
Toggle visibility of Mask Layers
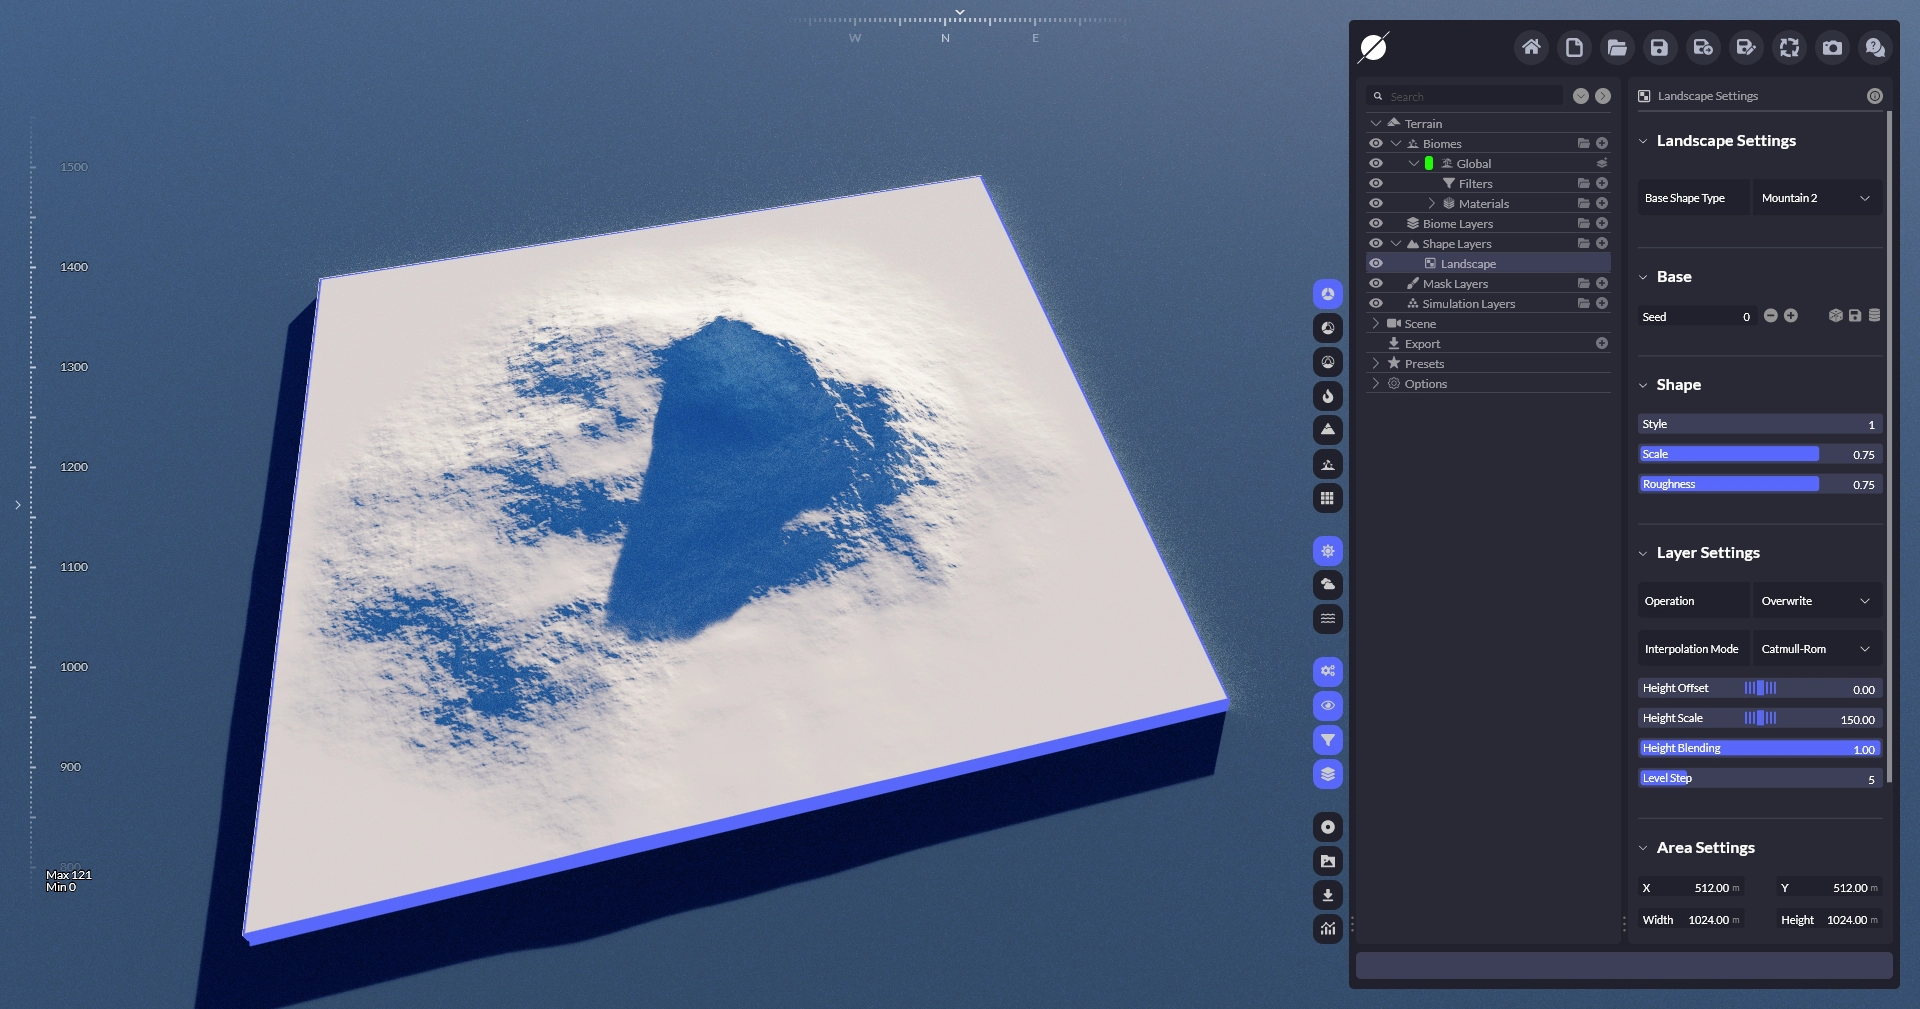point(1376,283)
